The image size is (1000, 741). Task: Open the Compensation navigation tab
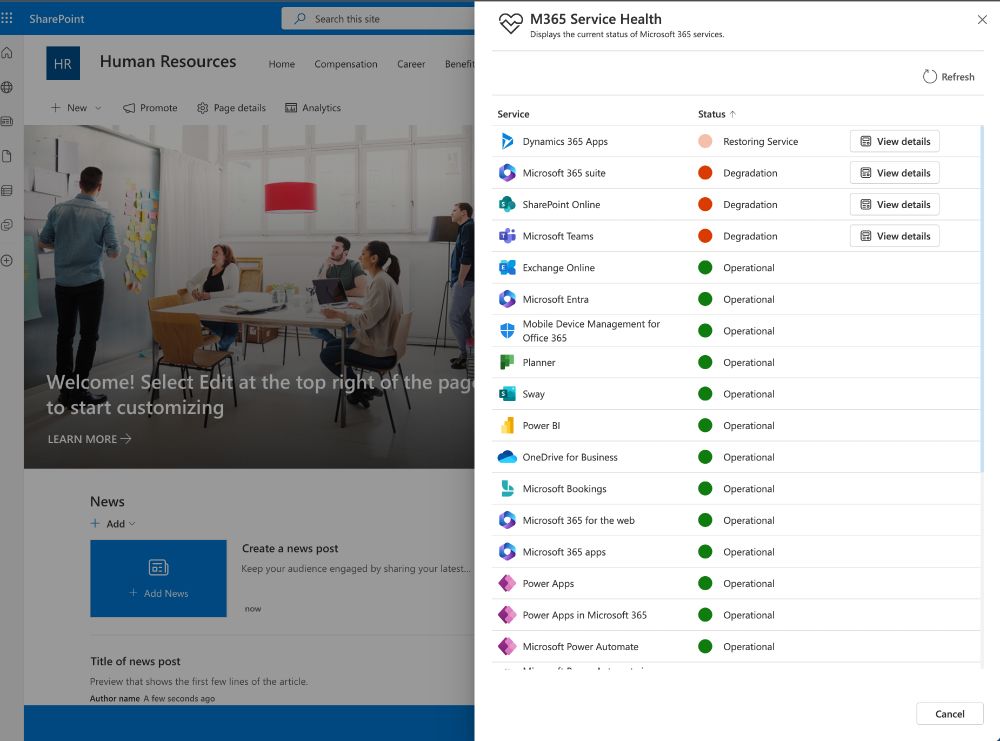(346, 64)
